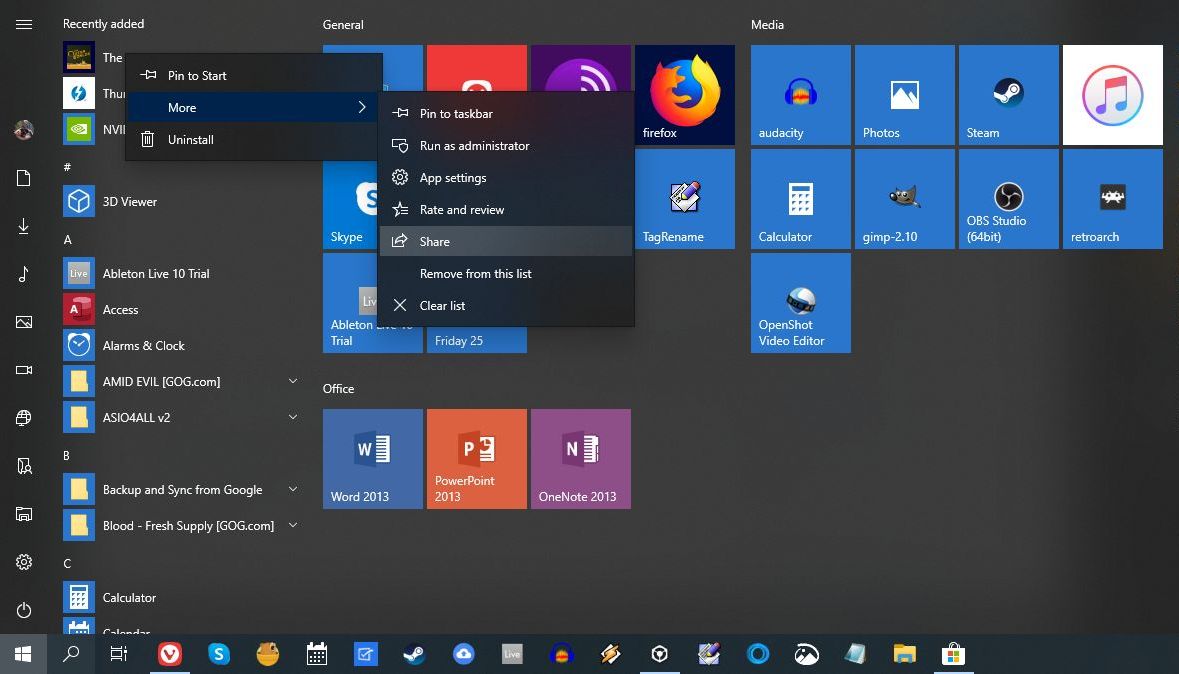The height and width of the screenshot is (674, 1179).
Task: Launch the OBS Studio (64bit) tile
Action: (1008, 199)
